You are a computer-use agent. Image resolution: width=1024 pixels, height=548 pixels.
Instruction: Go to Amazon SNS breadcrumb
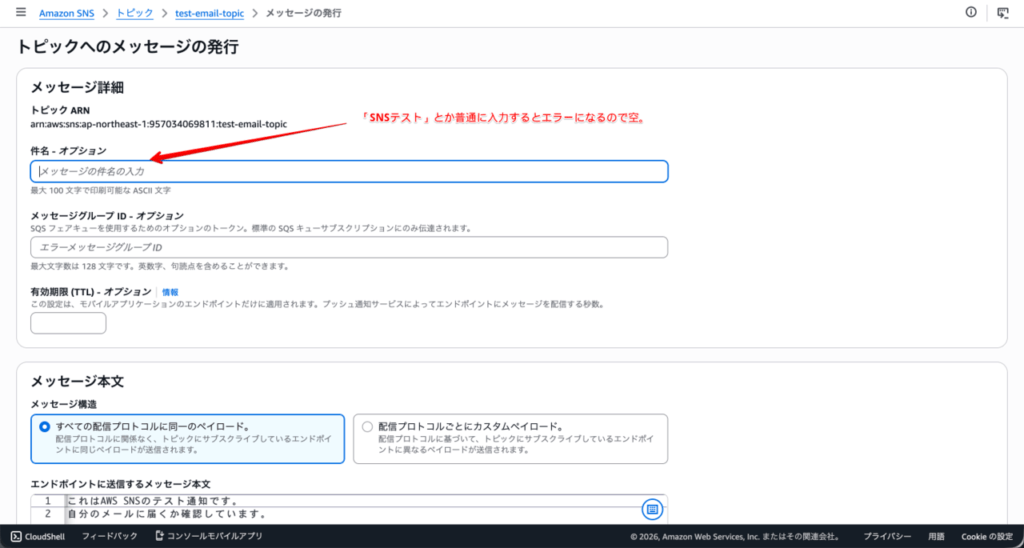[x=65, y=13]
